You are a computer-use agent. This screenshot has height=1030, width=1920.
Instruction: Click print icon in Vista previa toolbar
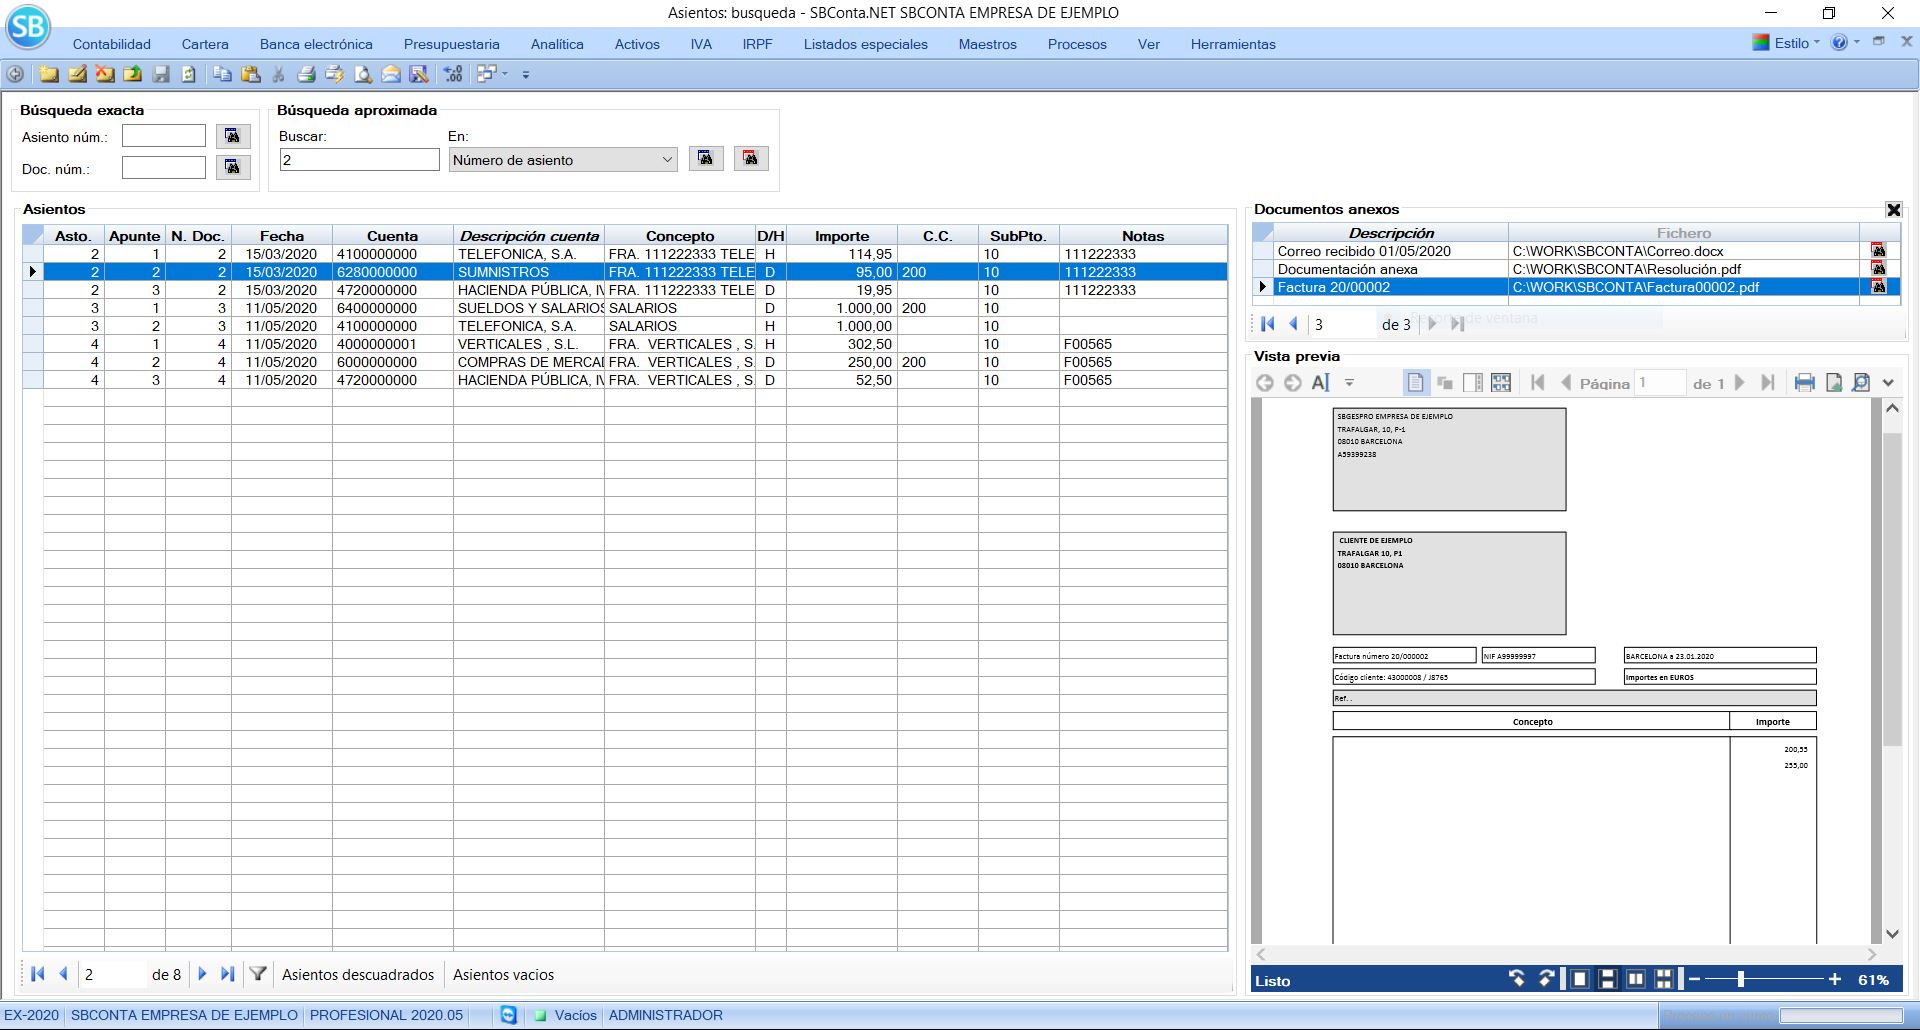coord(1804,383)
